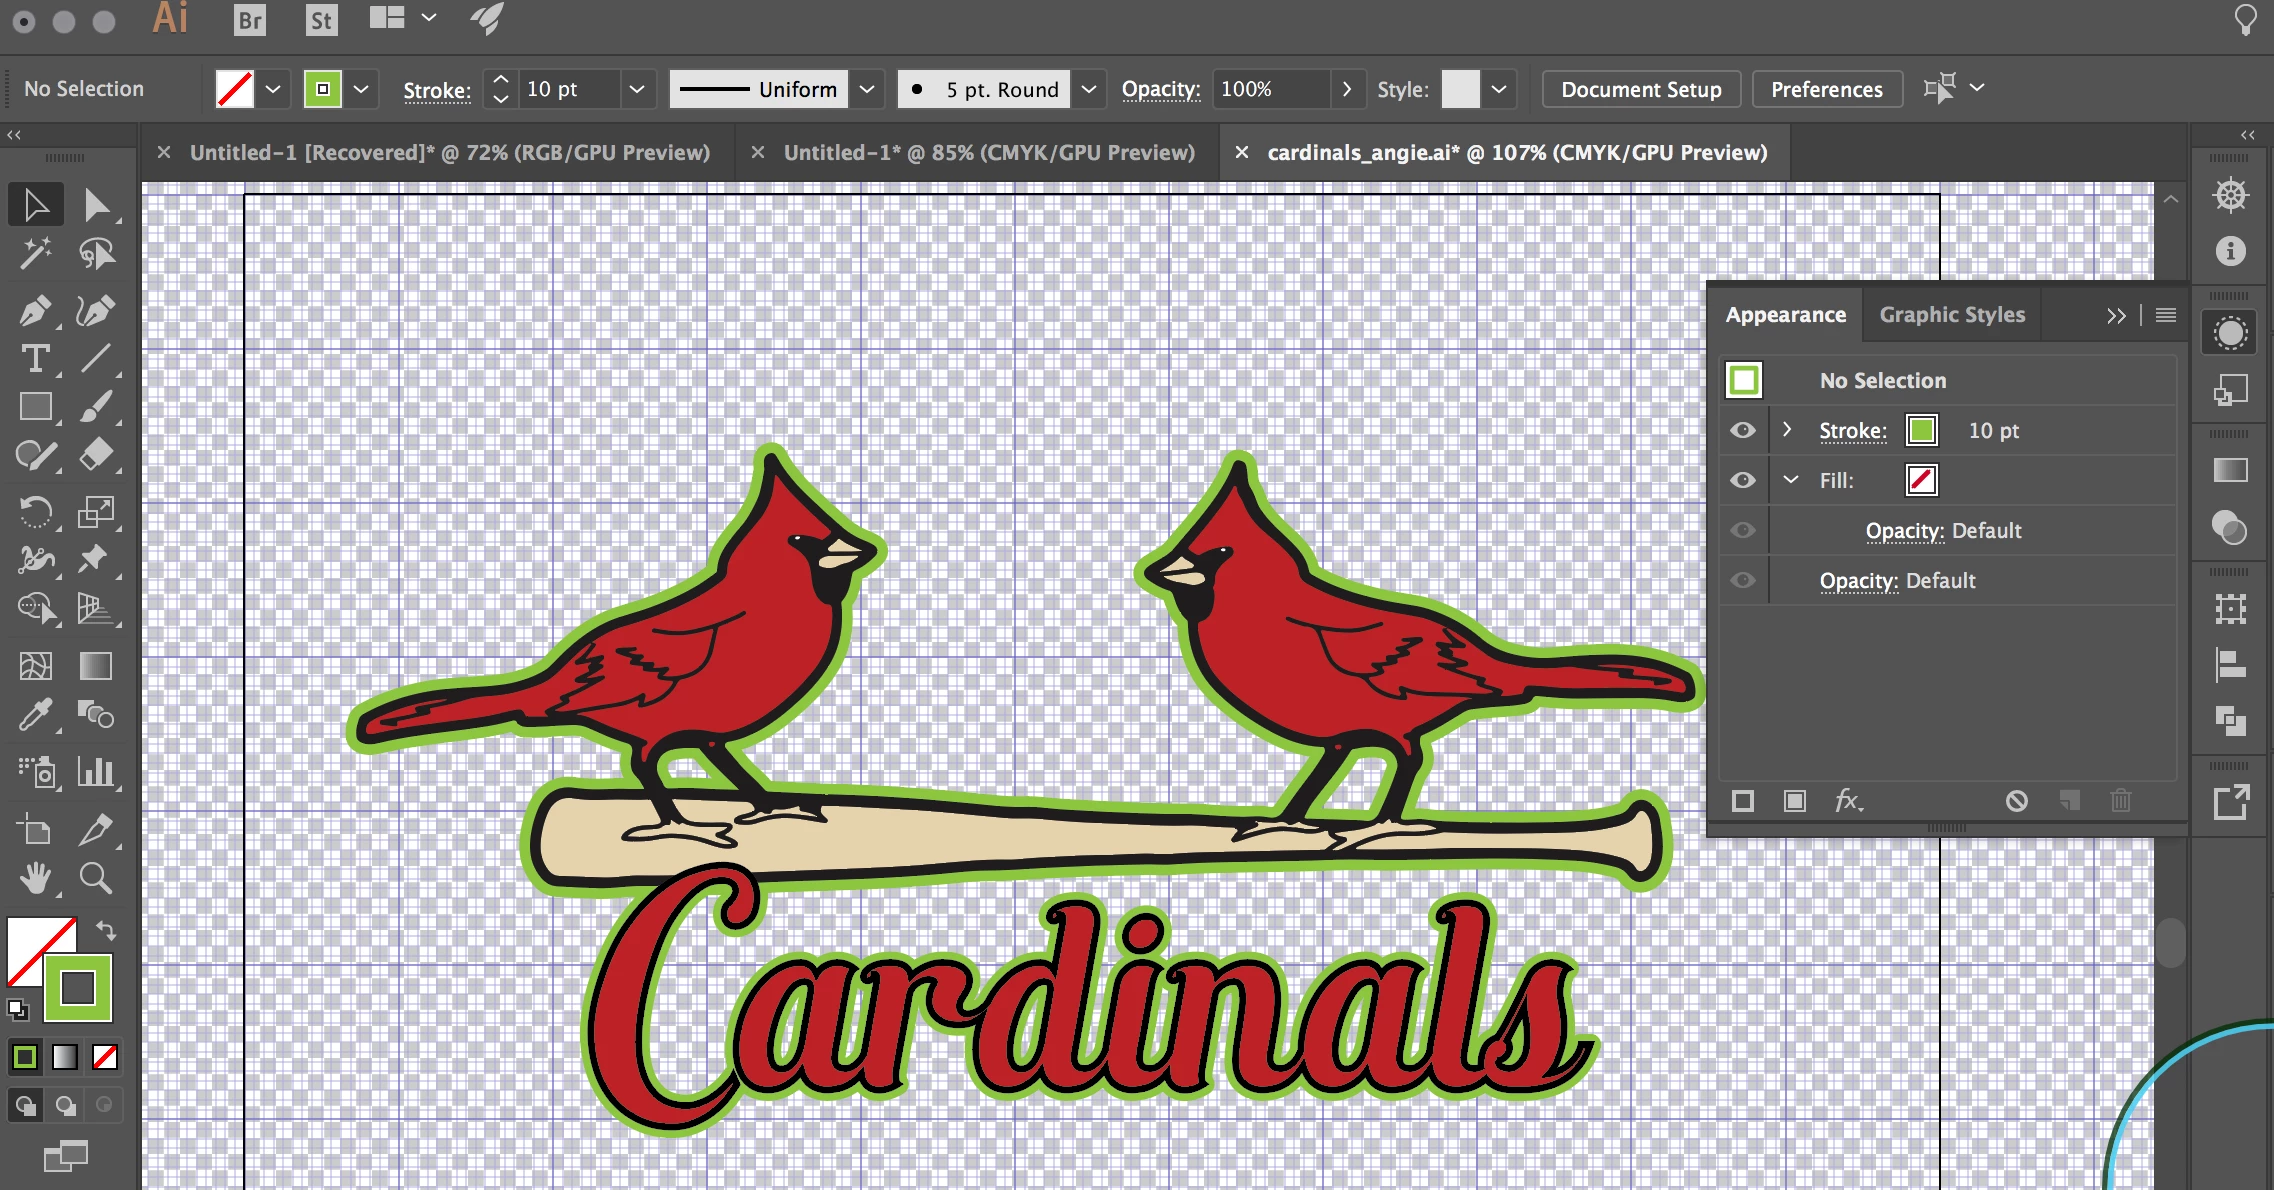The width and height of the screenshot is (2274, 1190).
Task: Select the Pen tool
Action: [36, 311]
